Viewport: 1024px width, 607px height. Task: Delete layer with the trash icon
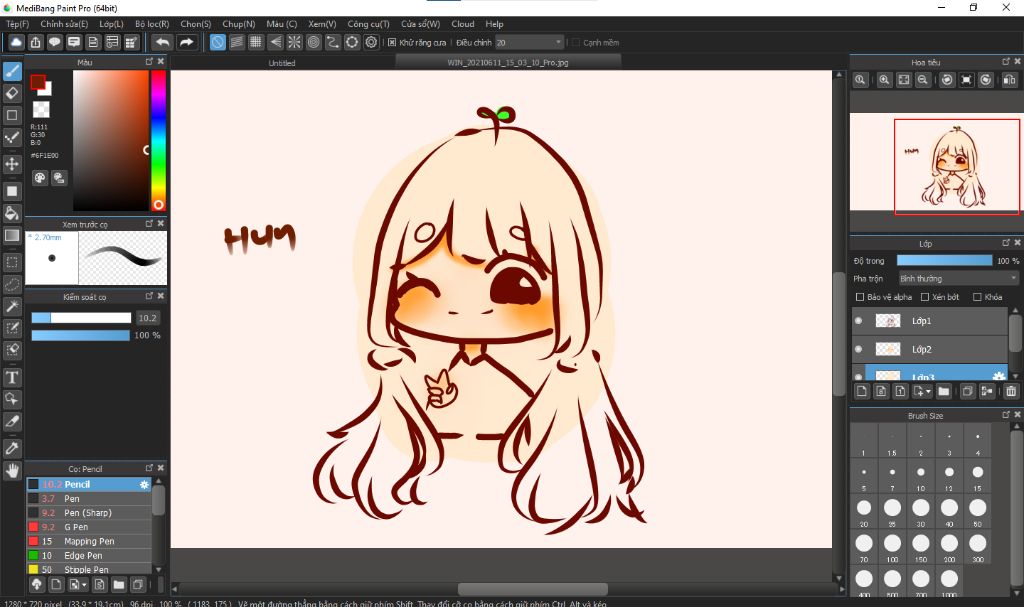[1011, 391]
